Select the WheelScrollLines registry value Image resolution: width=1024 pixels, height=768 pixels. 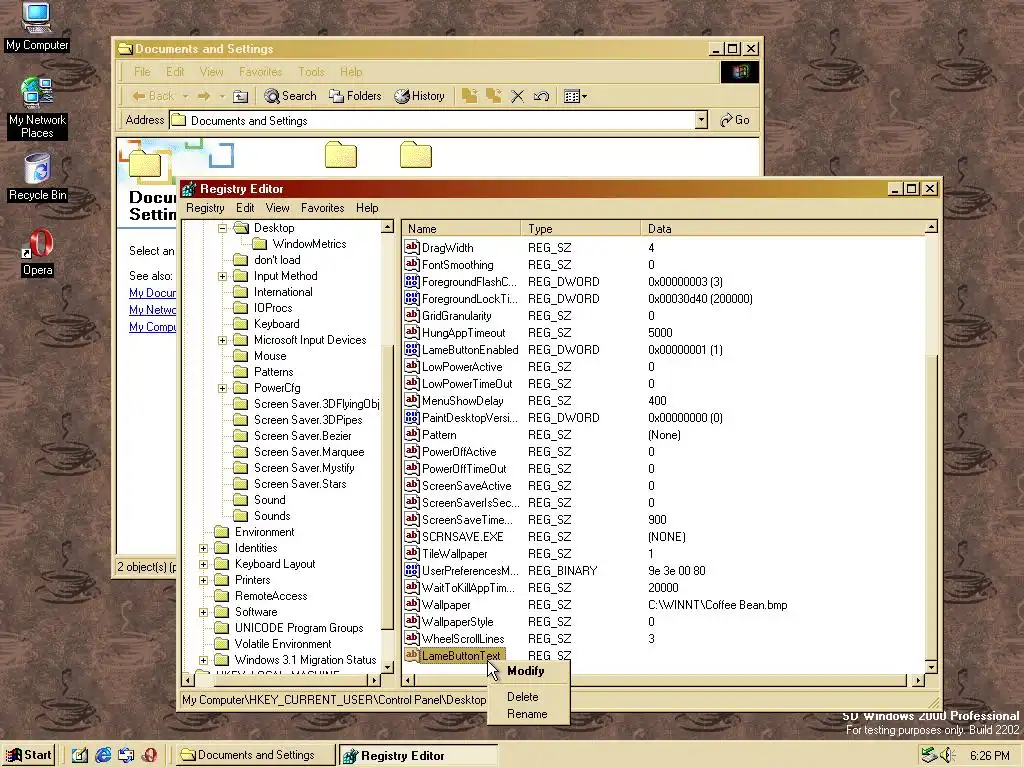[x=455, y=639]
